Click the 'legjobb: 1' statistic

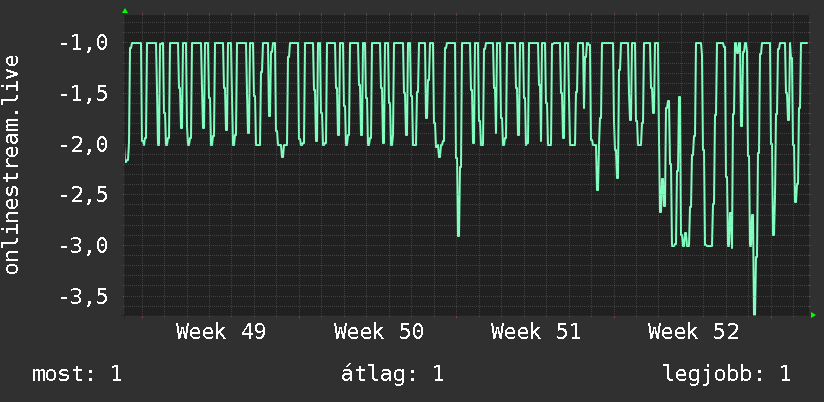pos(727,374)
